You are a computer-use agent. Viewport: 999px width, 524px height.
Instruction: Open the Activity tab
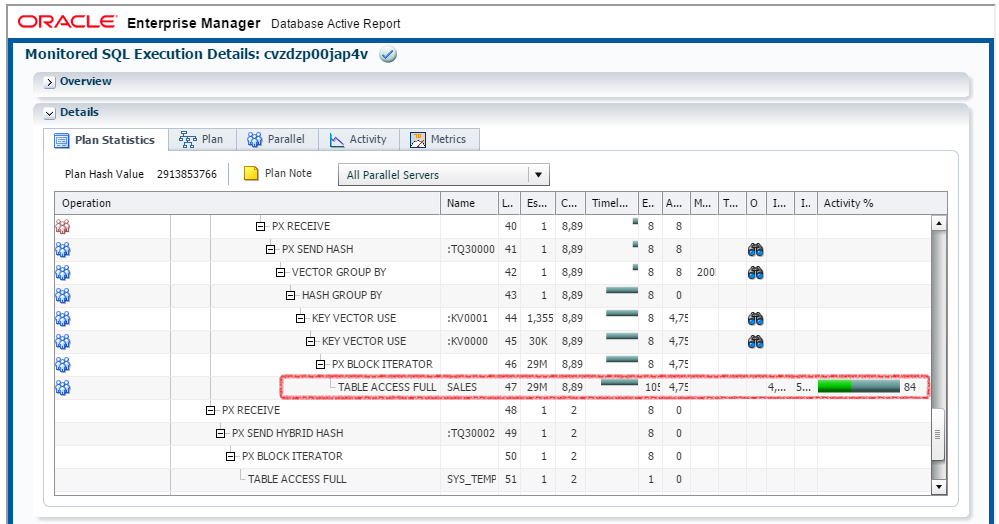358,140
